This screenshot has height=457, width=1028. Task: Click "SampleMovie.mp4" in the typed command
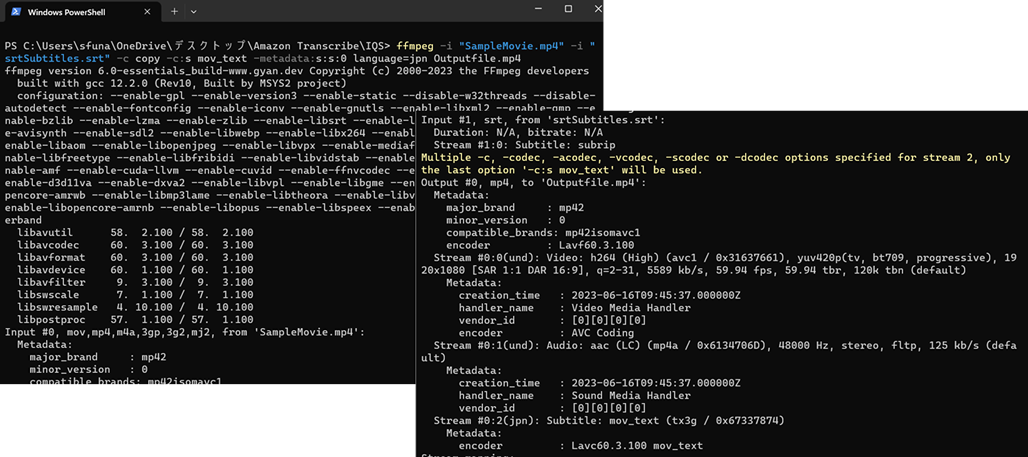click(513, 46)
